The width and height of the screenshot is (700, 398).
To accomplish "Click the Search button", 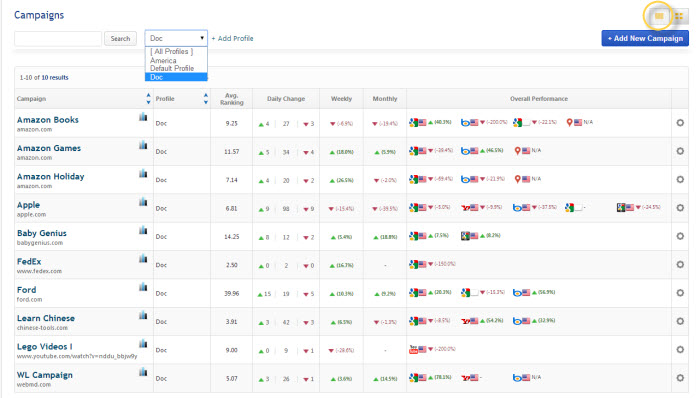I will pos(120,39).
